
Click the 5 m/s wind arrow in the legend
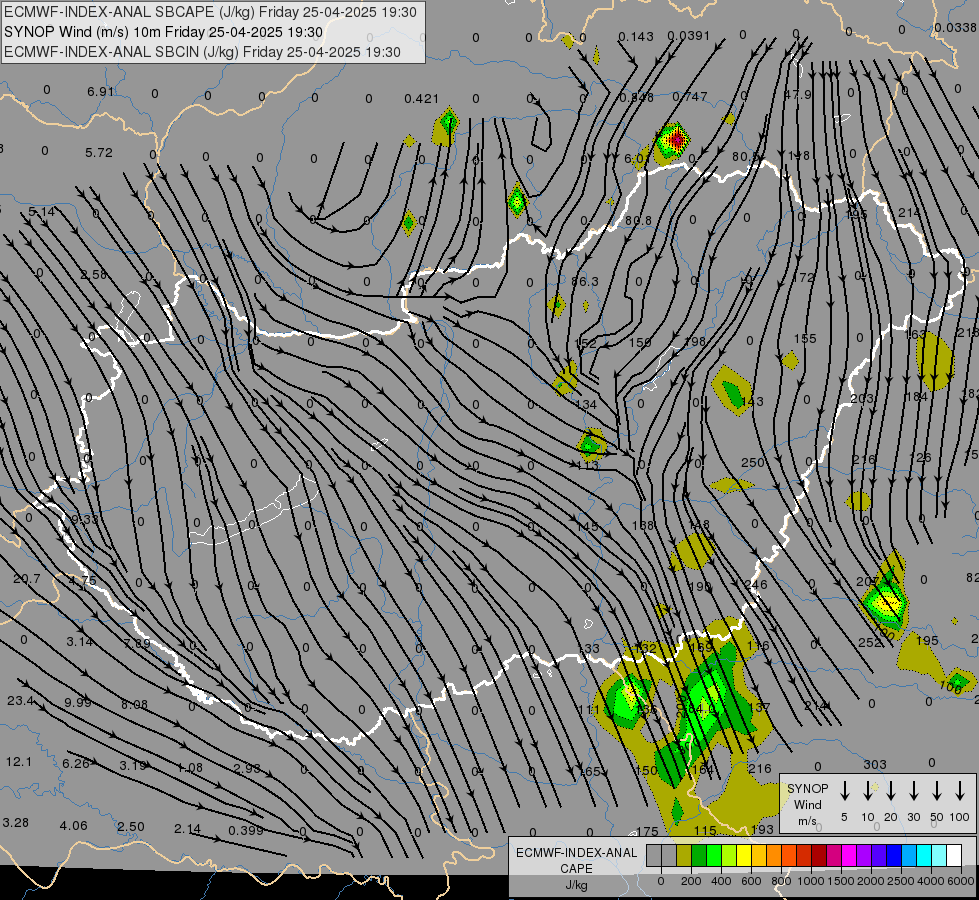pyautogui.click(x=844, y=790)
